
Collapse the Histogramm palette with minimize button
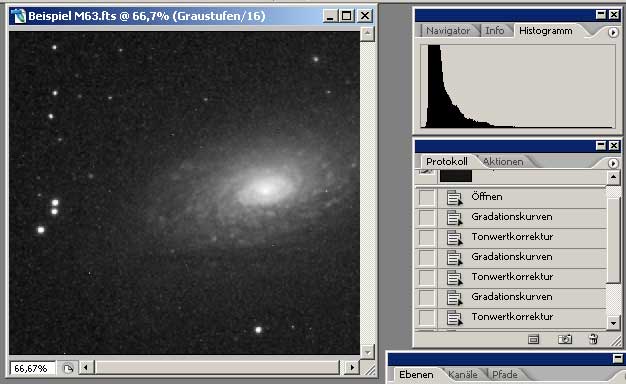[x=601, y=15]
